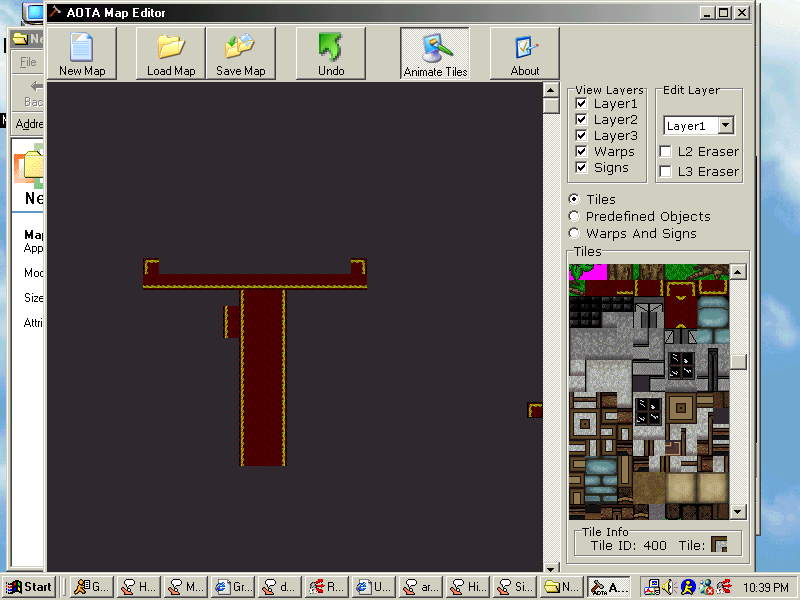The width and height of the screenshot is (800, 600).
Task: Toggle the Warps view layer checkbox
Action: point(581,152)
